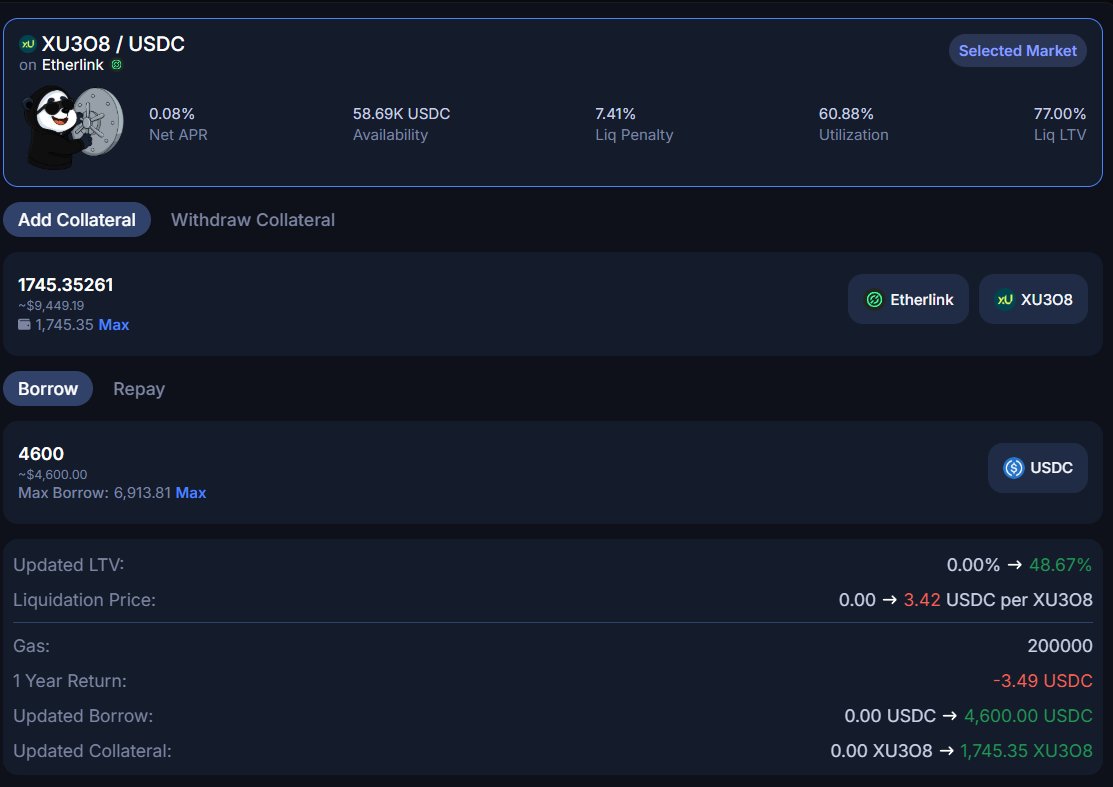Switch to Withdraw Collateral tab
This screenshot has height=787, width=1113.
[253, 220]
